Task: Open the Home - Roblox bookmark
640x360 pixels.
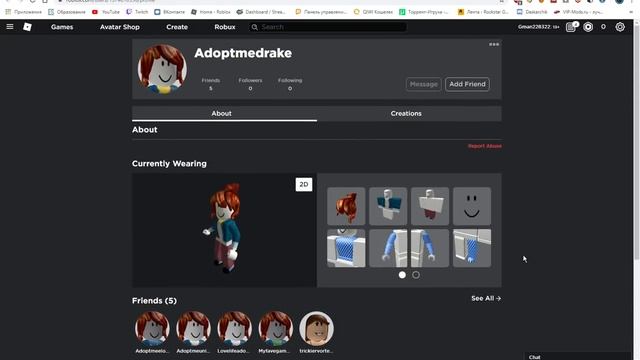Action: tap(211, 12)
